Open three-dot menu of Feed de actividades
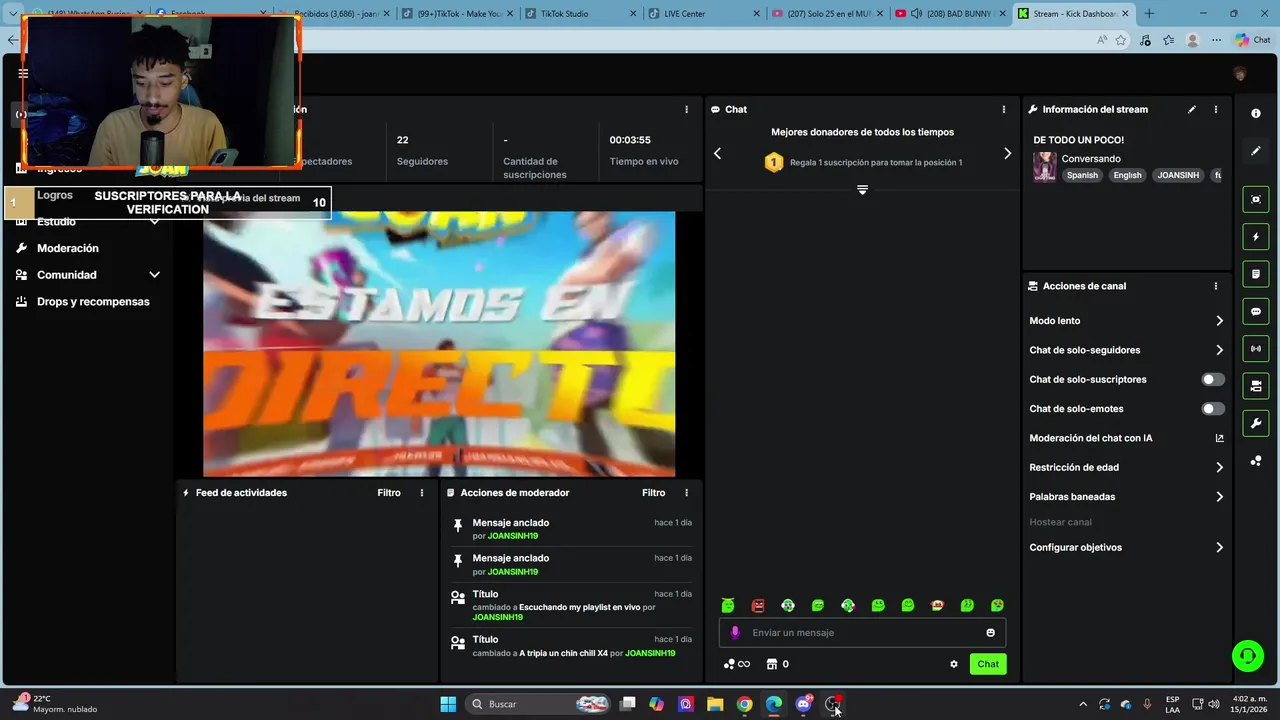The height and width of the screenshot is (720, 1280). (x=422, y=493)
